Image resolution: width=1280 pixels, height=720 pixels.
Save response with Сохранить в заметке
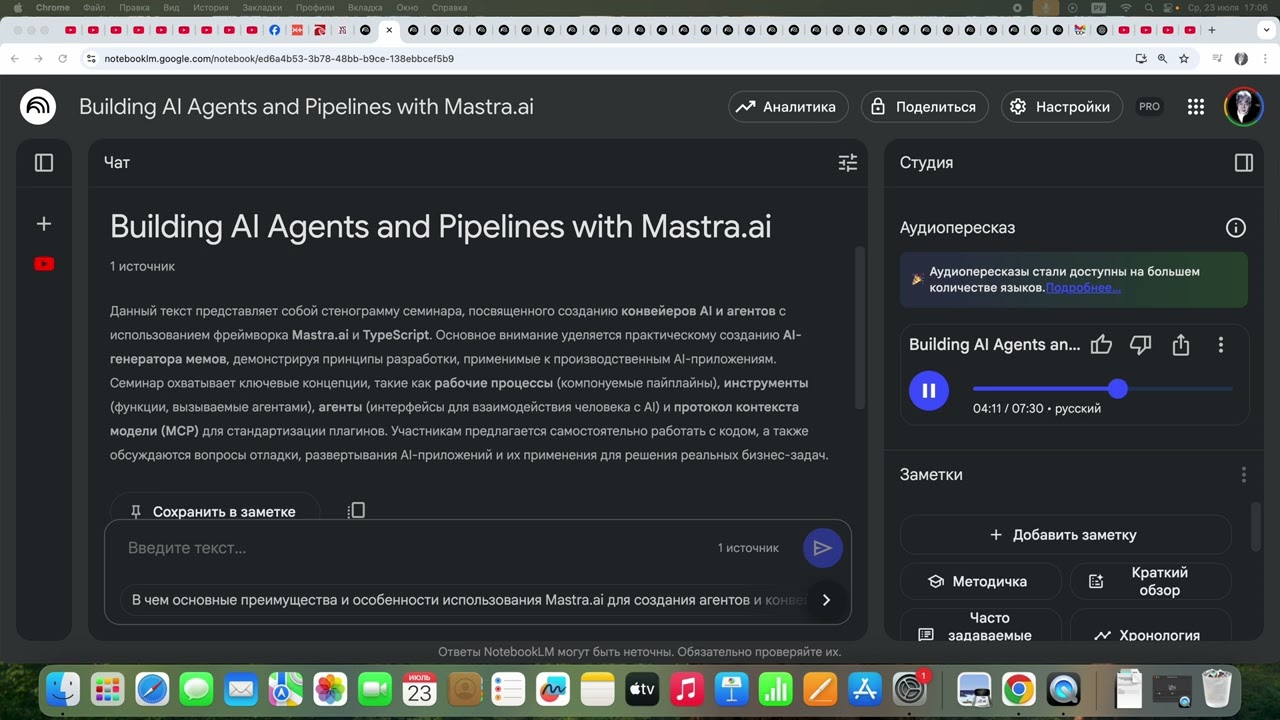[215, 507]
